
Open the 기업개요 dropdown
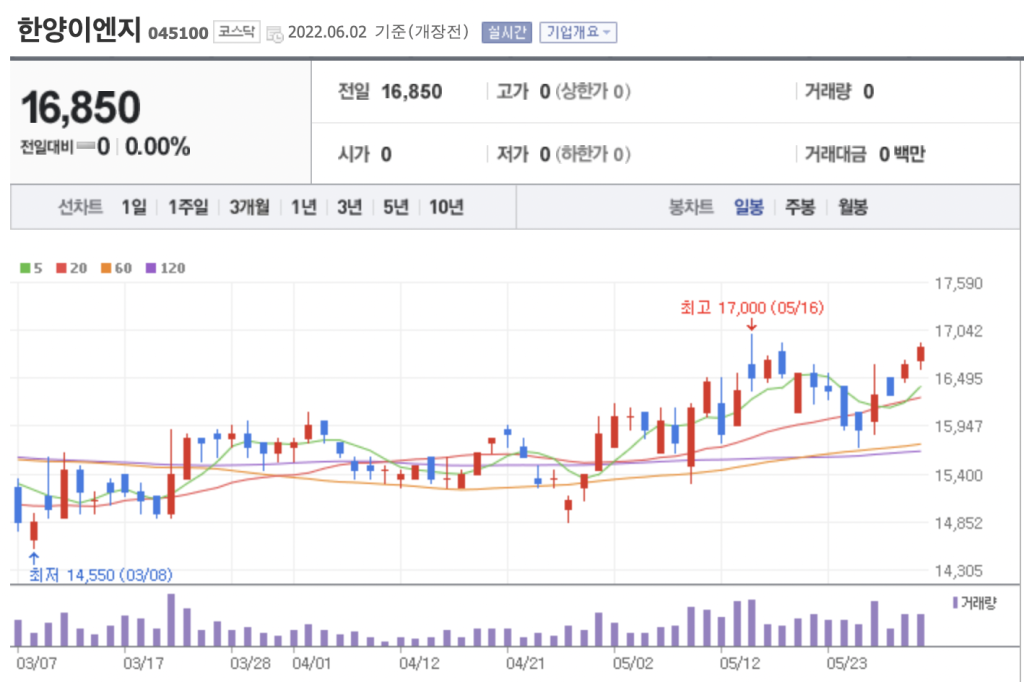coord(579,32)
